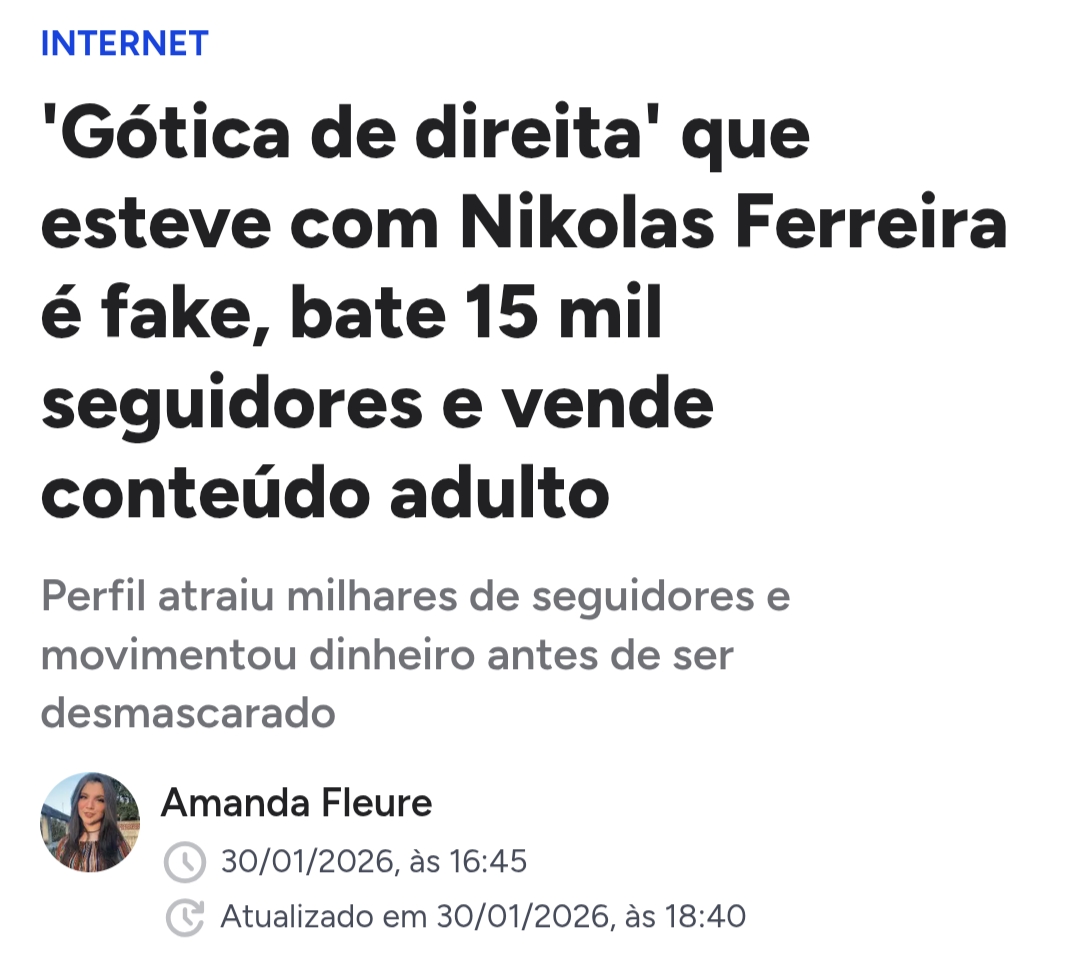Click 'conteúdo adulto' at headline end

click(x=325, y=492)
